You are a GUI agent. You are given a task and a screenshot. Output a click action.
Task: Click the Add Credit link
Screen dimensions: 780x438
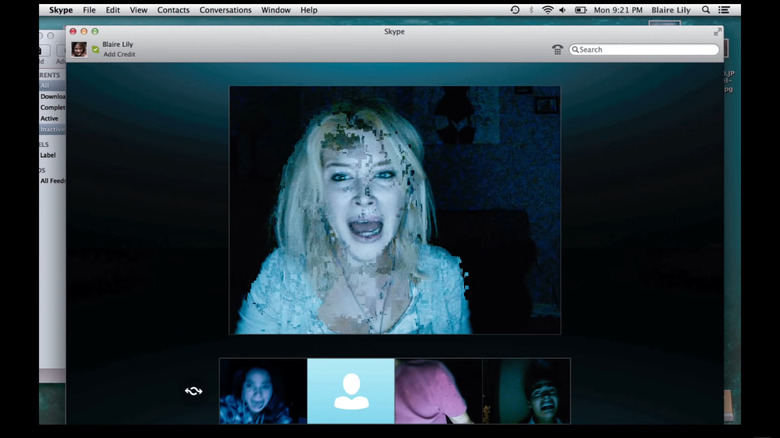[119, 54]
